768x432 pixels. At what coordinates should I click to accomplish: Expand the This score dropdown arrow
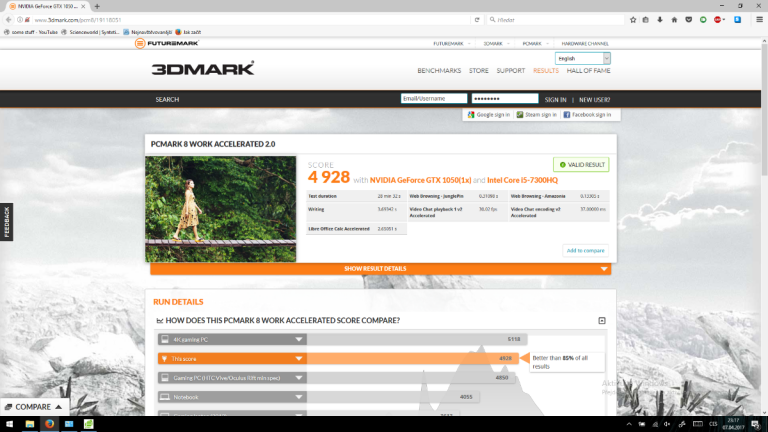pos(298,358)
